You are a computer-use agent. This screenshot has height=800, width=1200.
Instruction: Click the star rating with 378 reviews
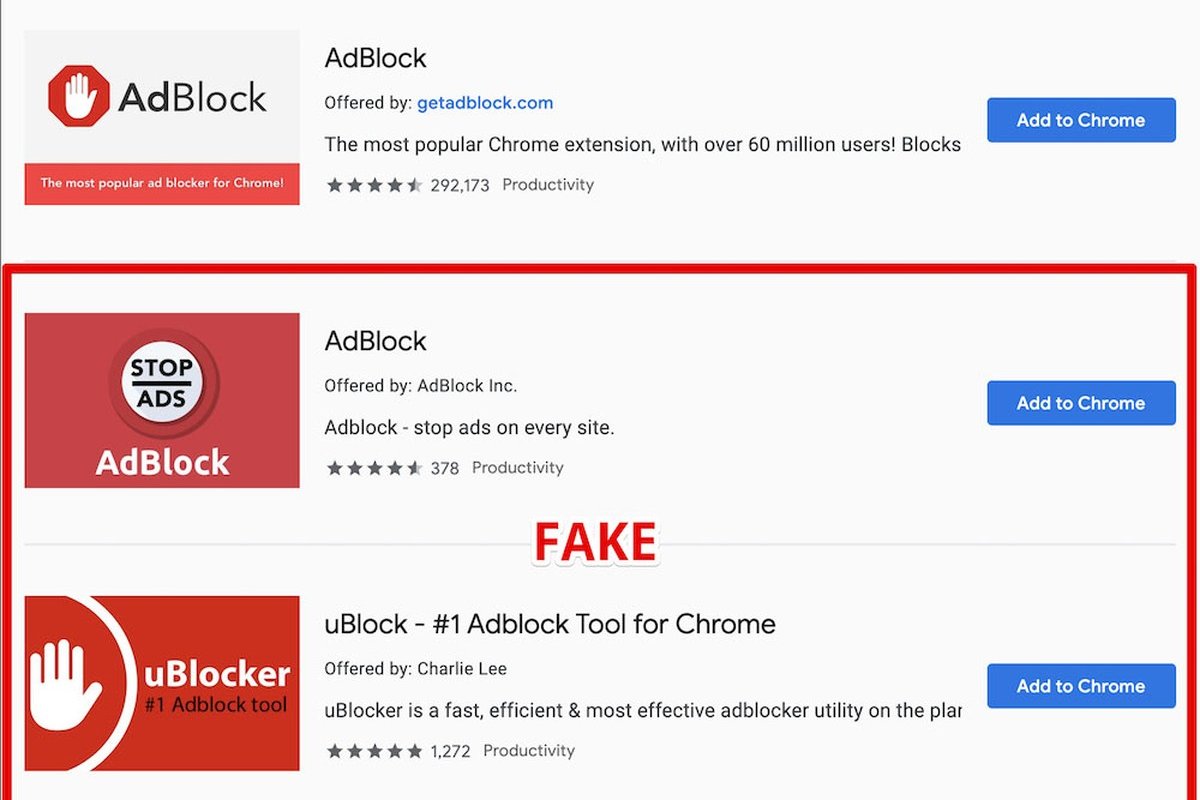(x=374, y=468)
